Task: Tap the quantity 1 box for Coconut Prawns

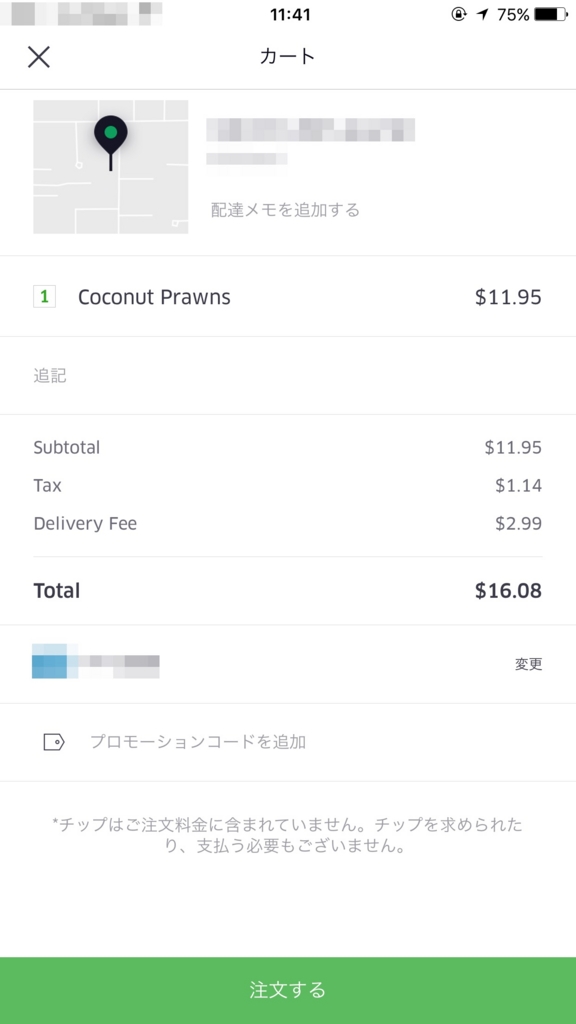Action: (44, 296)
